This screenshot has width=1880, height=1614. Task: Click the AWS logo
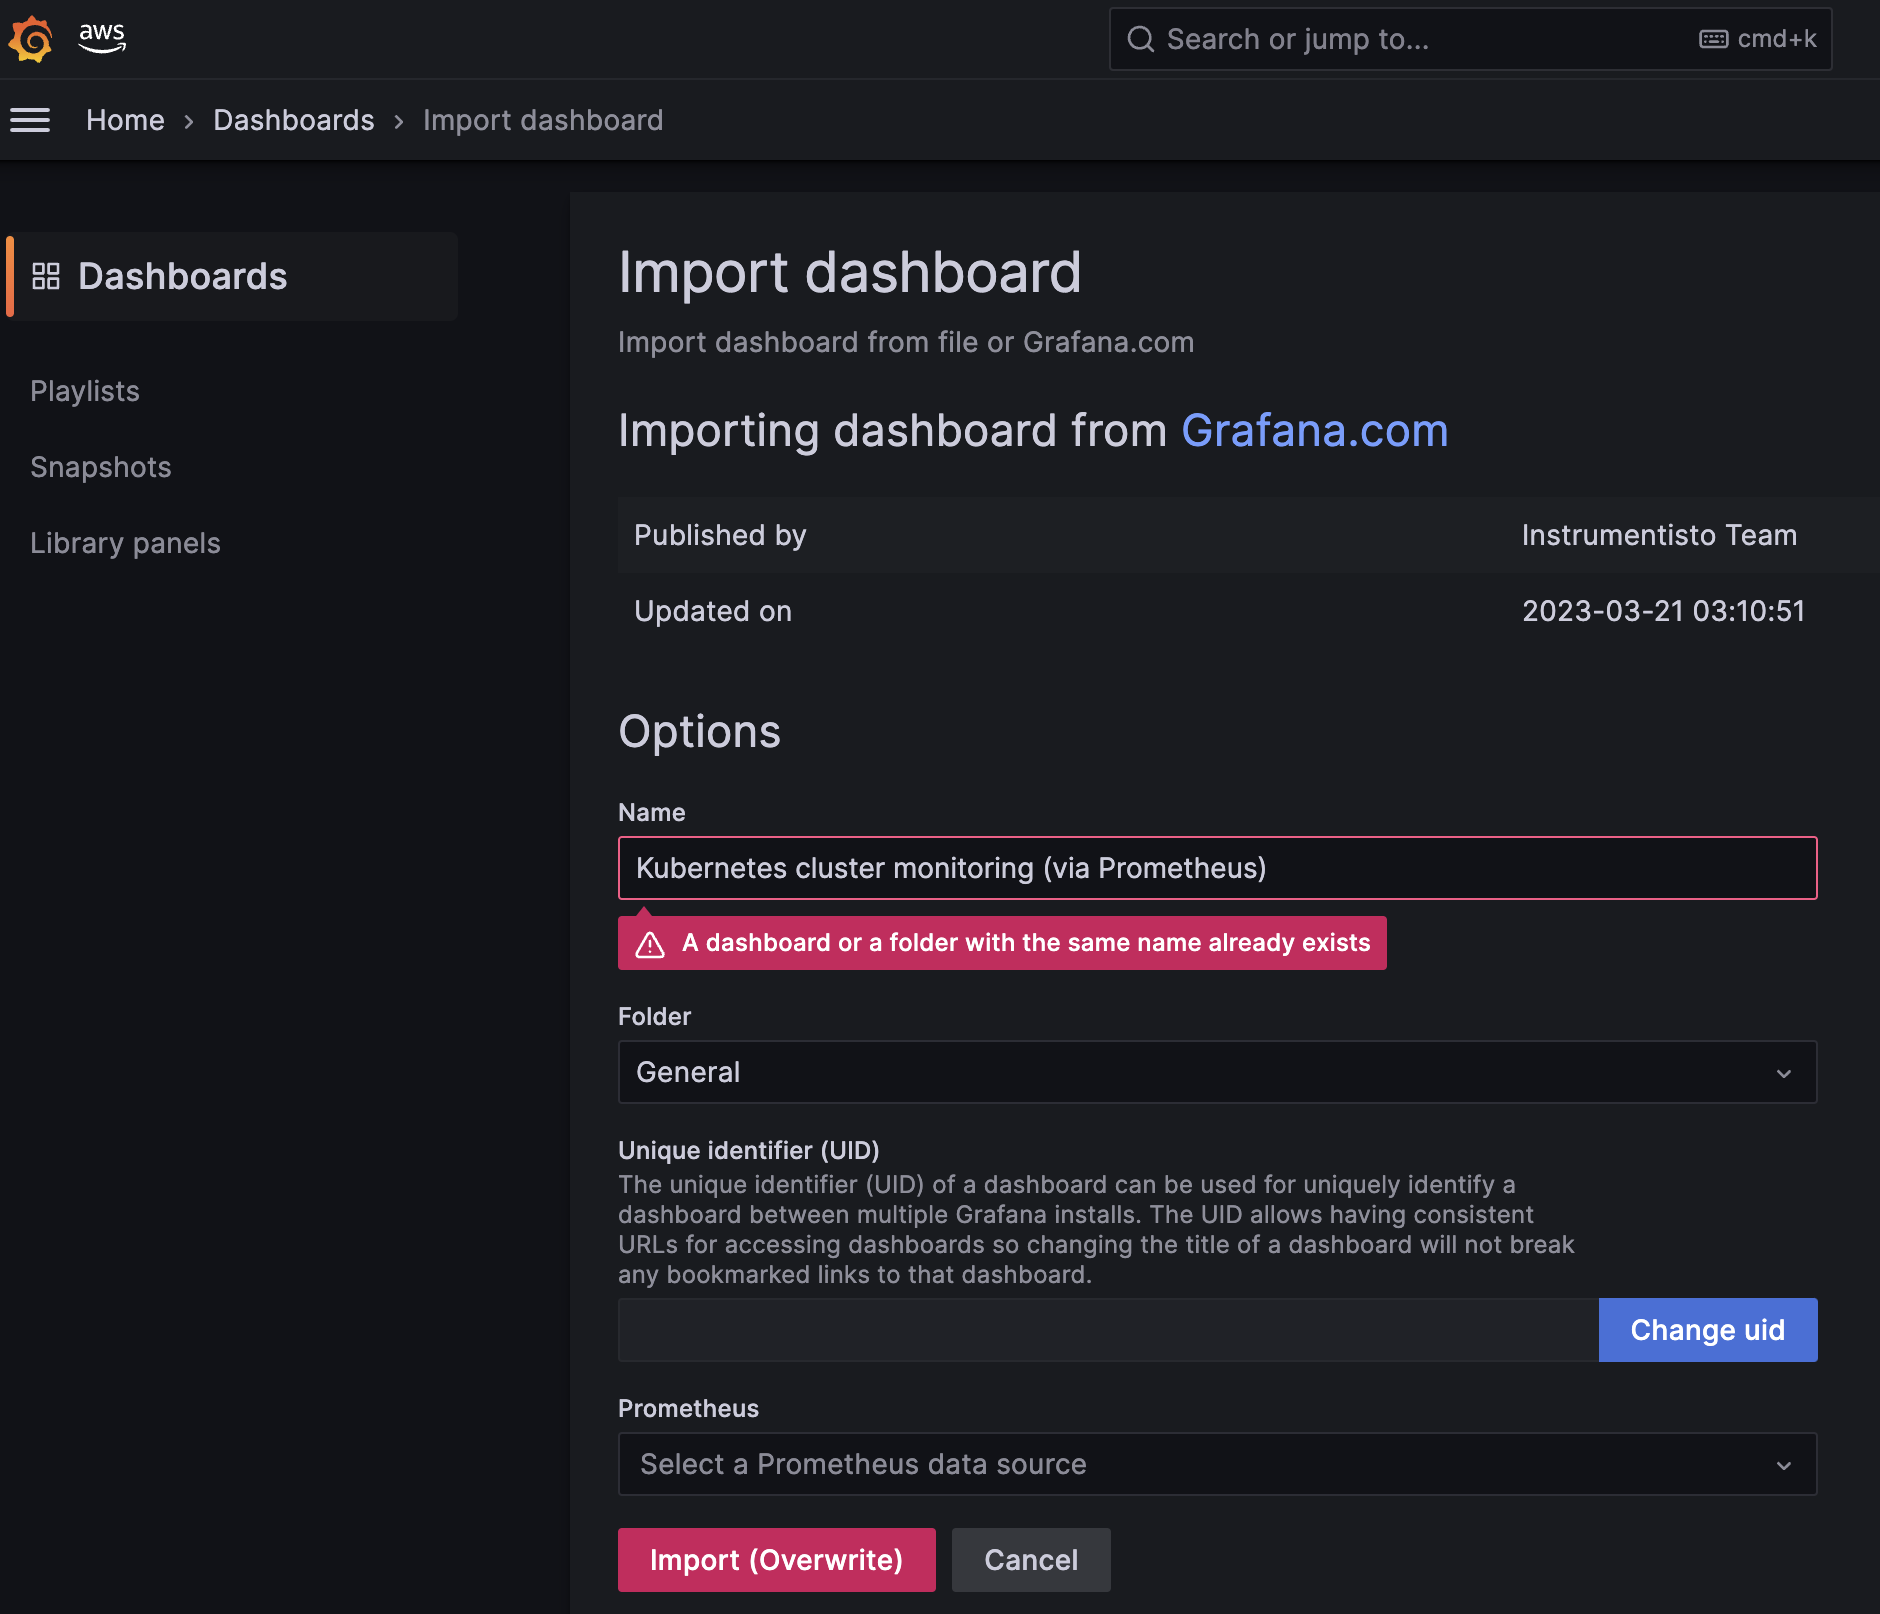(x=102, y=37)
